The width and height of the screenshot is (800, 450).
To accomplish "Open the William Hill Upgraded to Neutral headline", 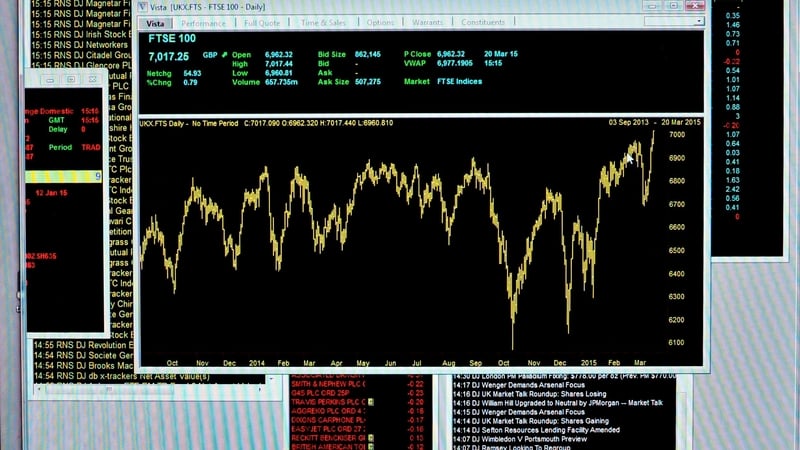I will click(x=558, y=403).
